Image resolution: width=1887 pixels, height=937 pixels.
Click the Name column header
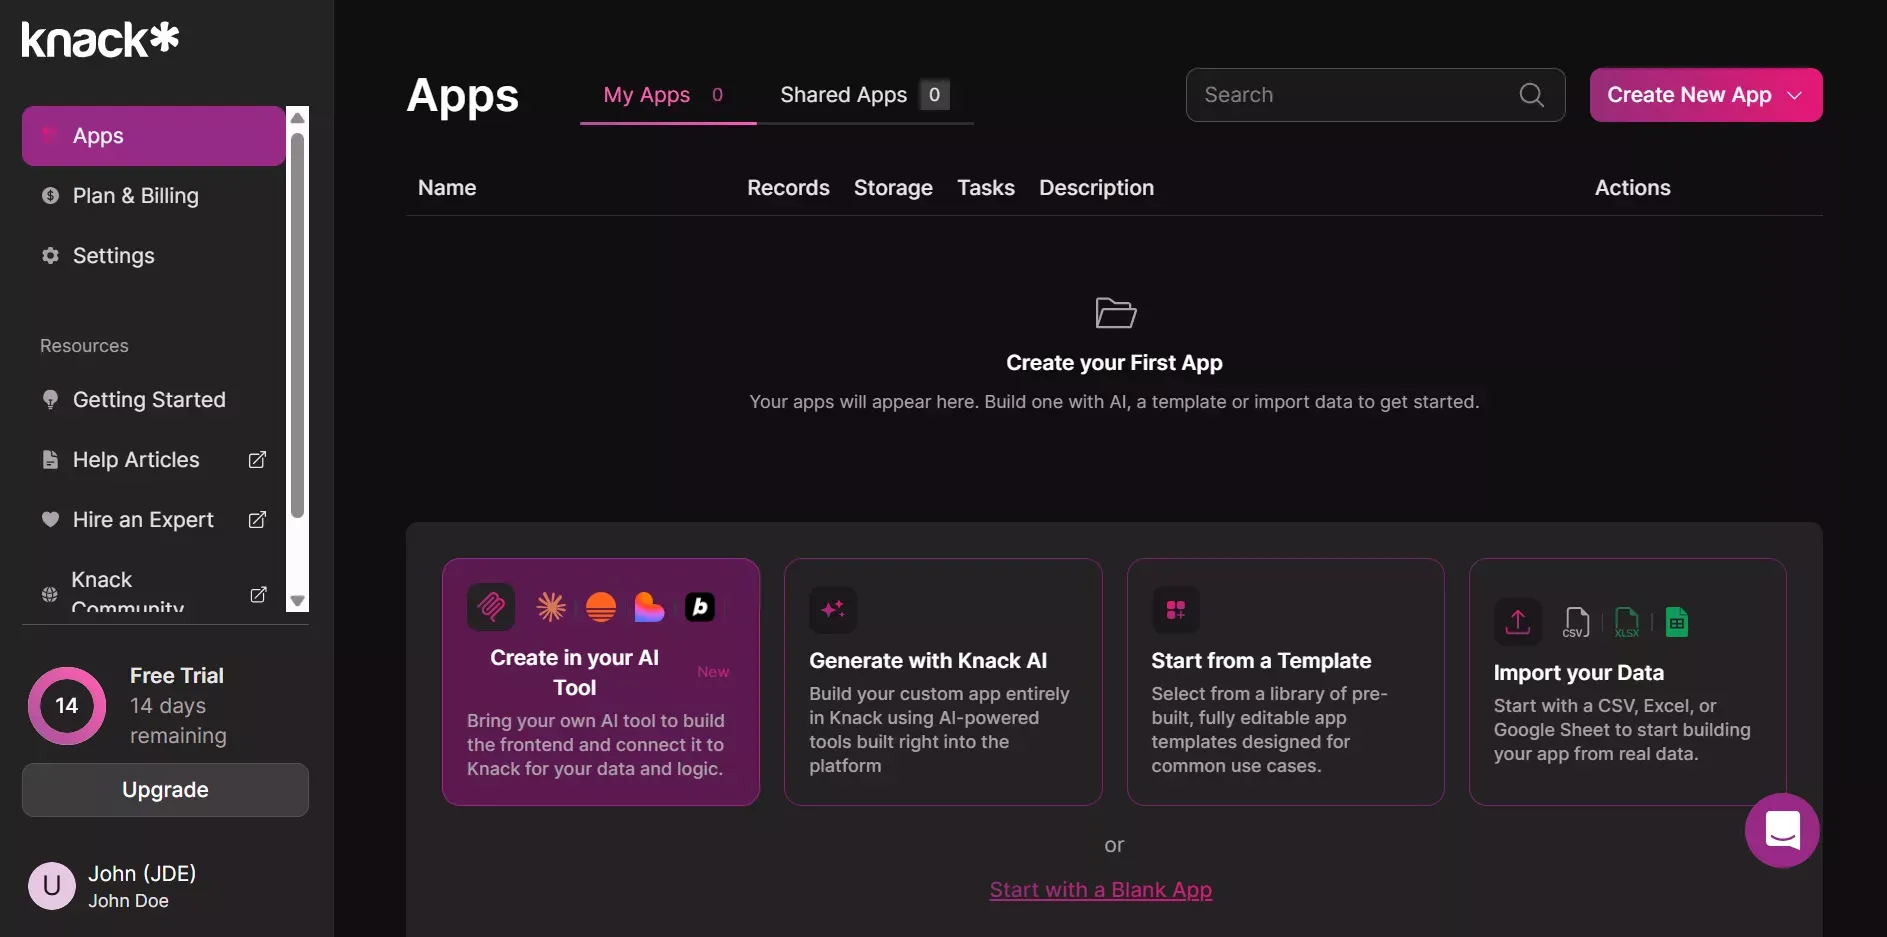tap(447, 188)
